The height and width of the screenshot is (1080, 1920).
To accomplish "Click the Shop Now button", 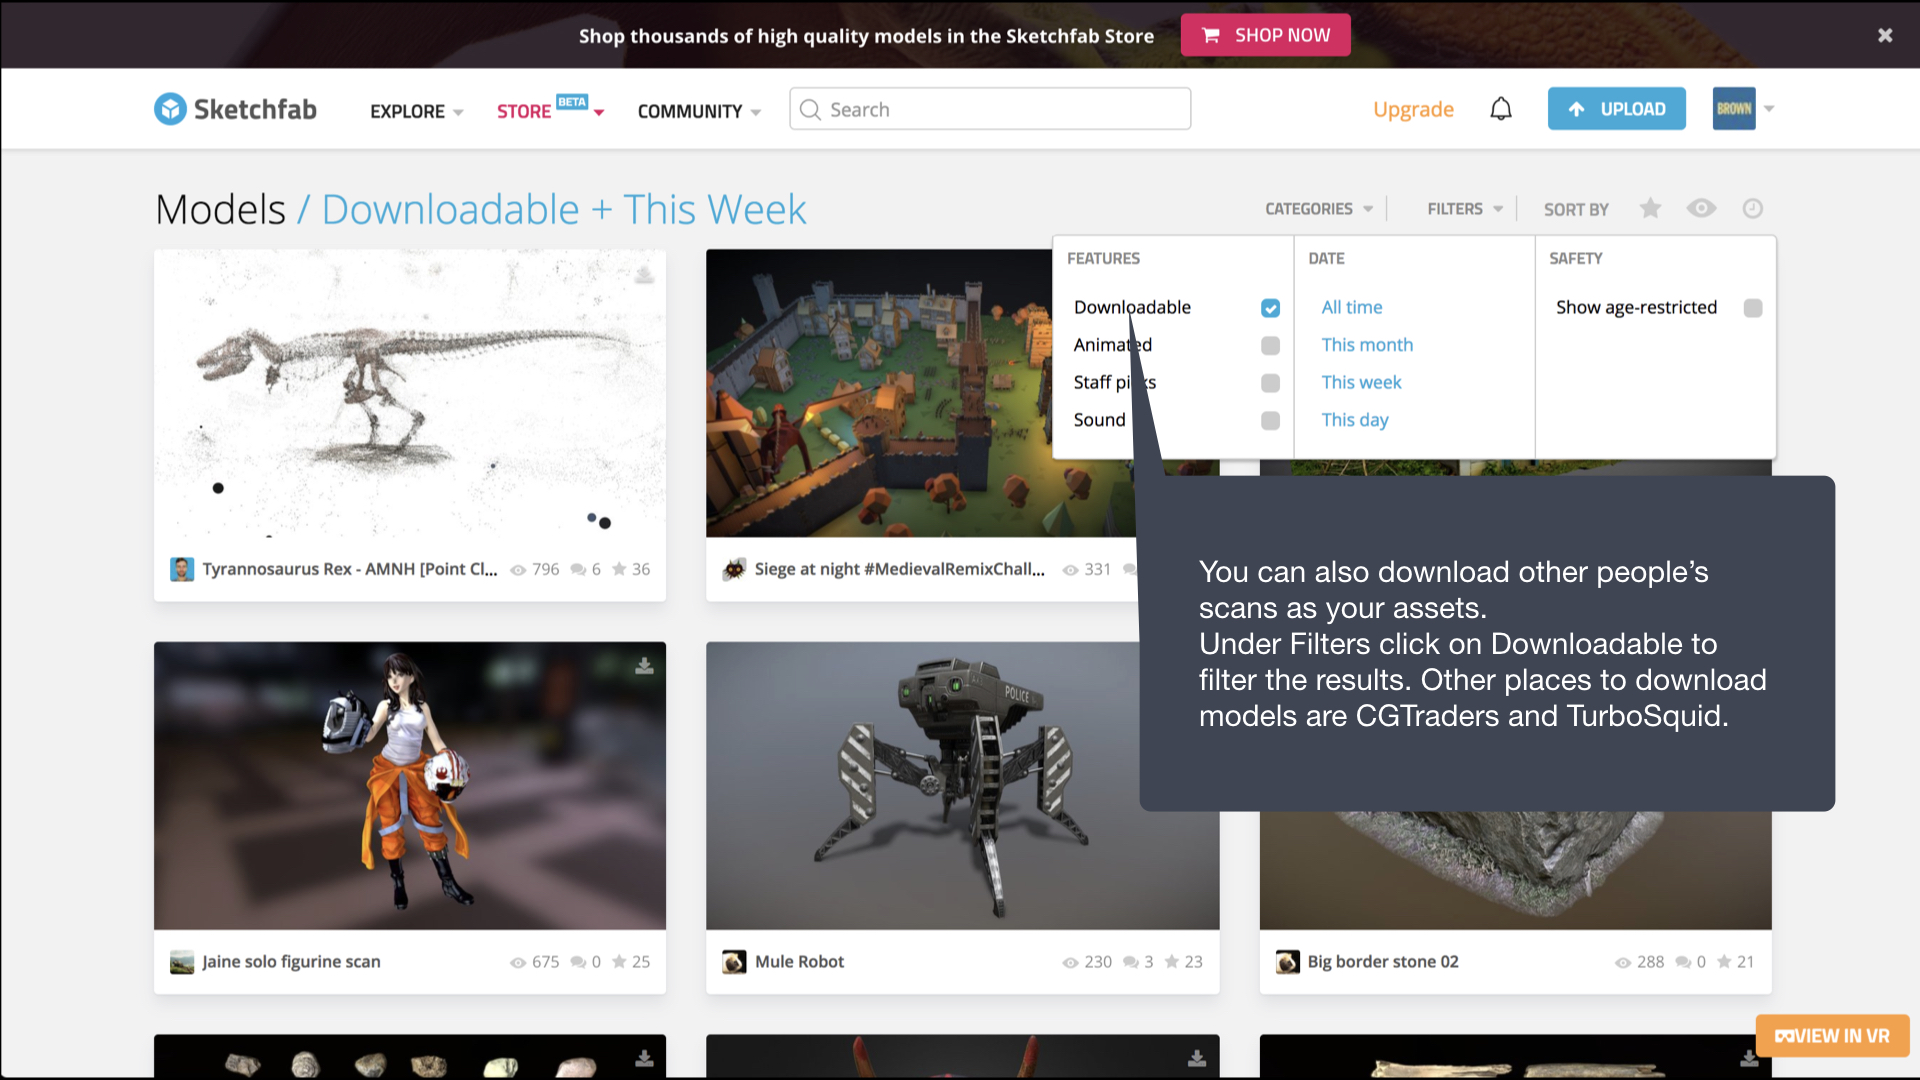I will [1265, 35].
